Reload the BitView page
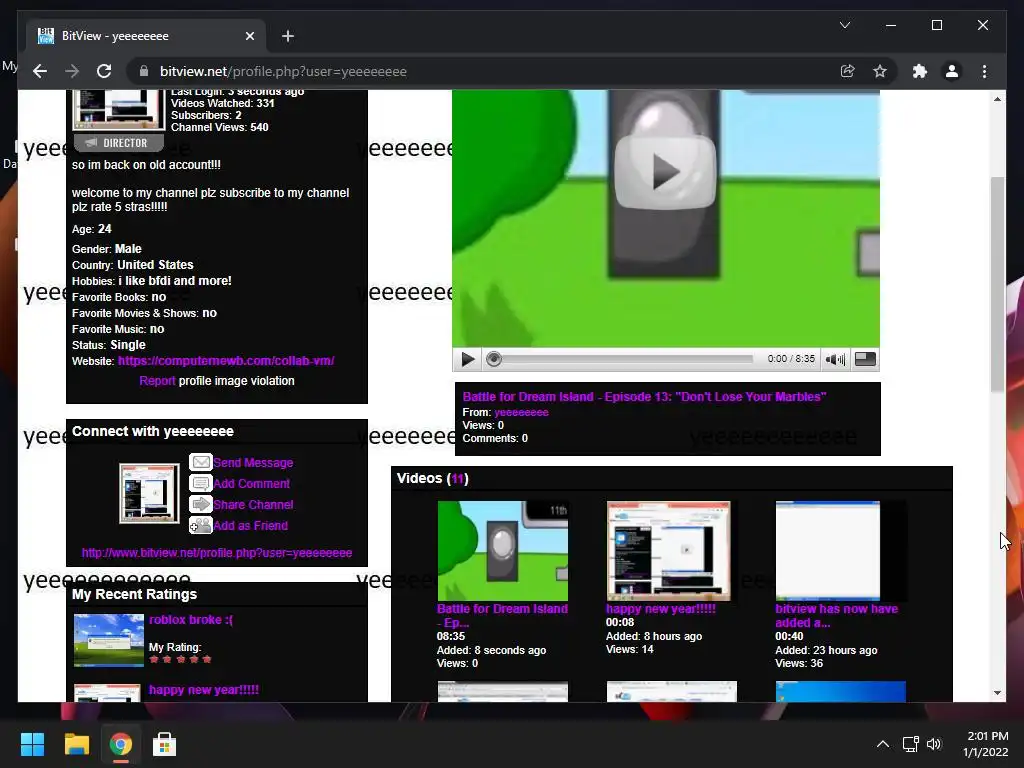The height and width of the screenshot is (768, 1024). click(104, 71)
